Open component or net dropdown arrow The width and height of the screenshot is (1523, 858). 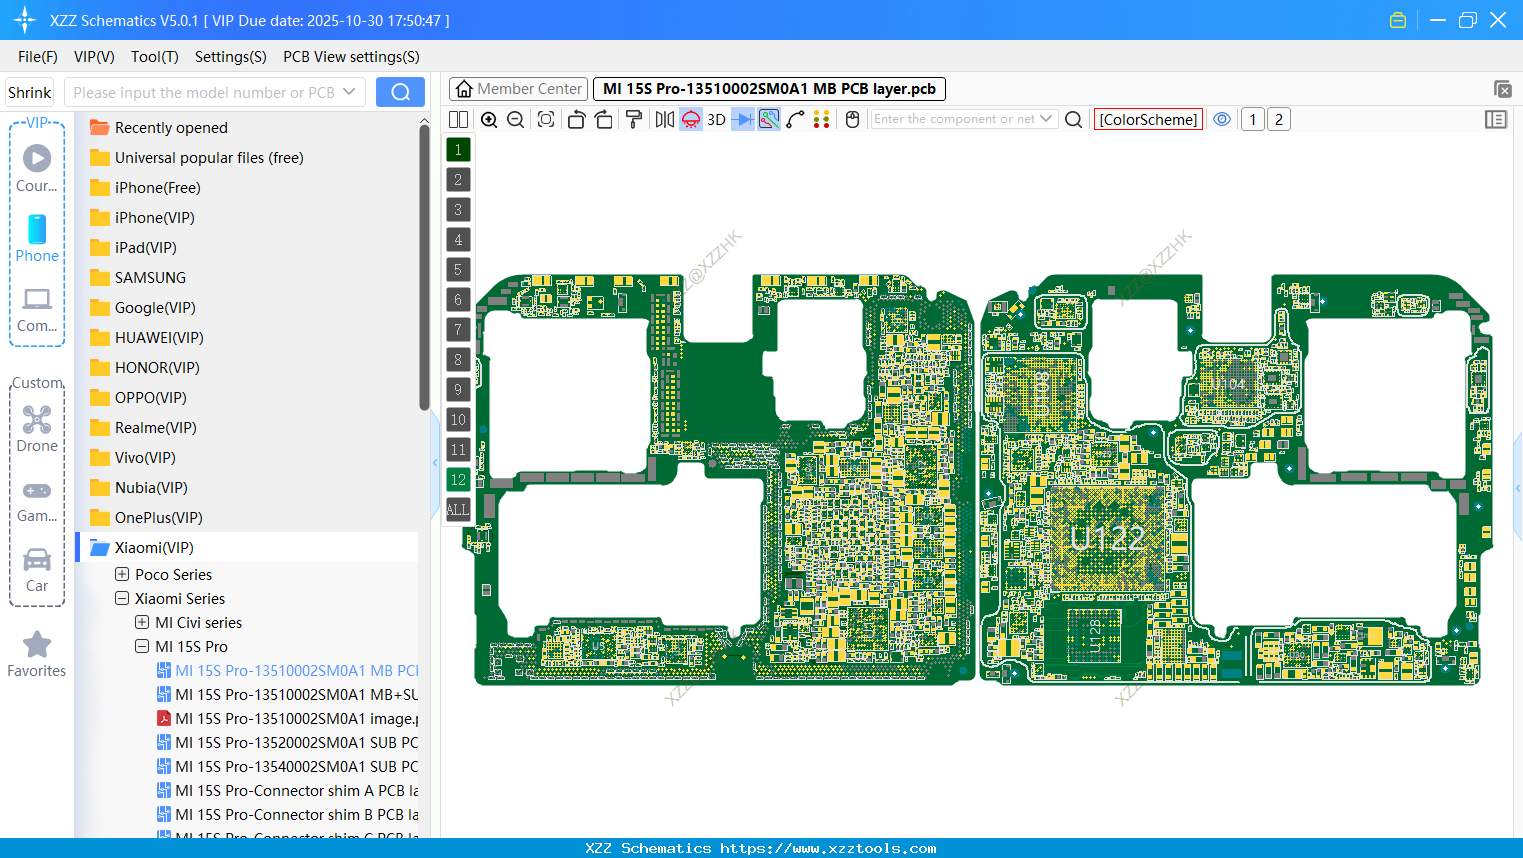click(x=1047, y=119)
